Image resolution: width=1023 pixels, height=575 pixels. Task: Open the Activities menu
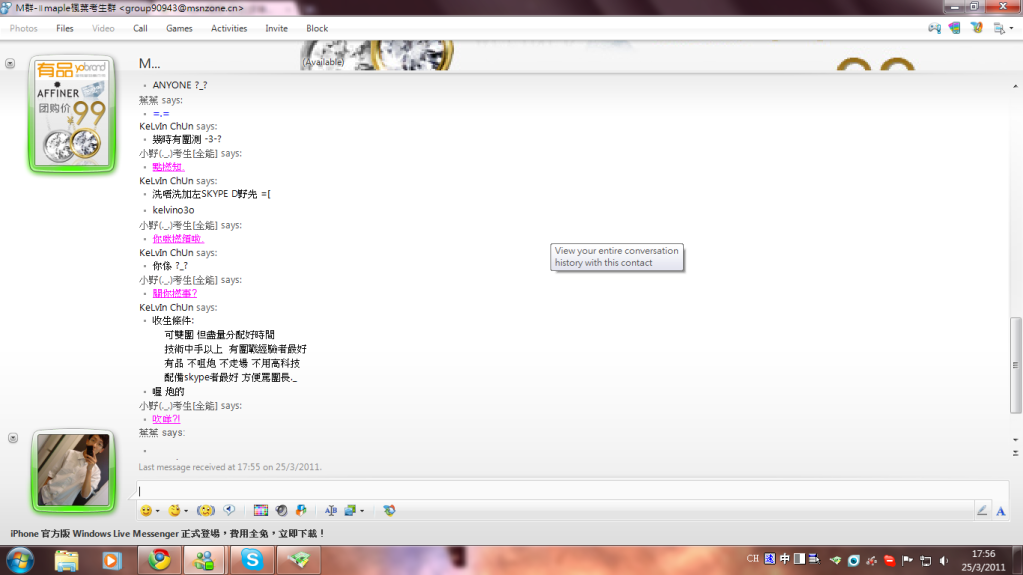[x=229, y=28]
